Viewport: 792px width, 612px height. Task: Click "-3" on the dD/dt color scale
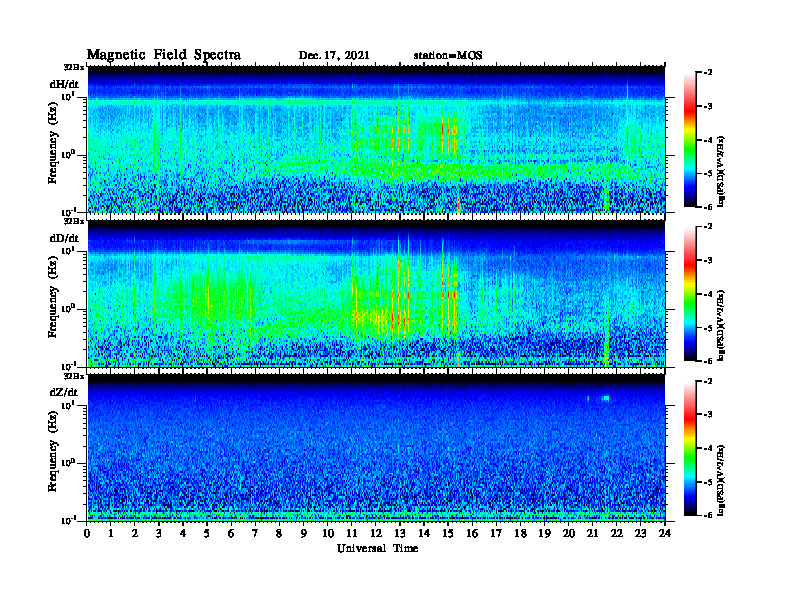(x=708, y=260)
